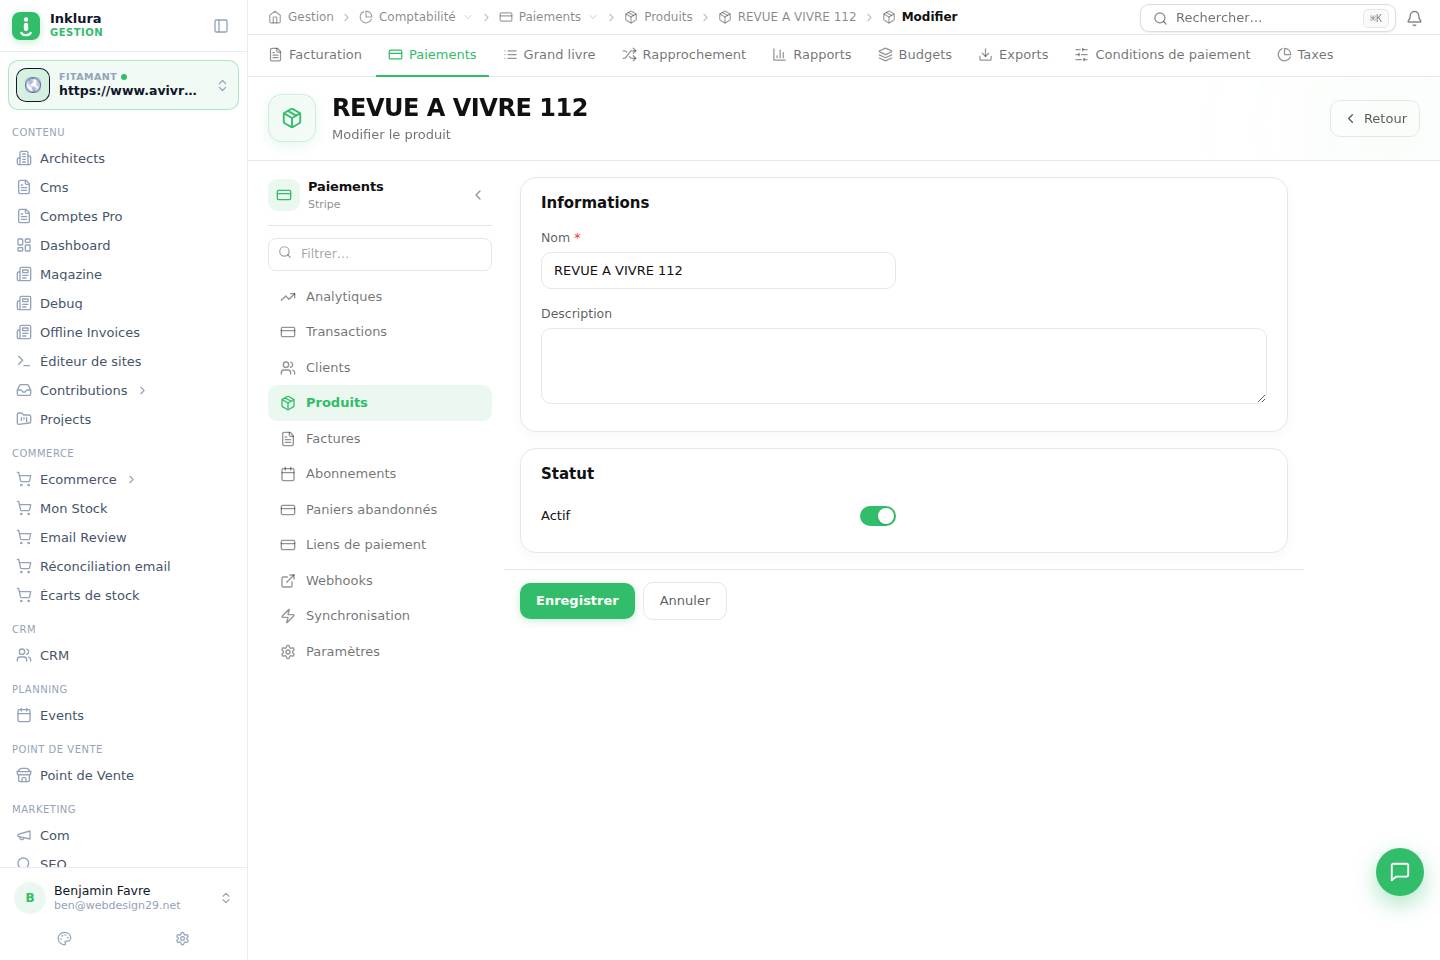Open the site switcher dropdown

point(124,85)
